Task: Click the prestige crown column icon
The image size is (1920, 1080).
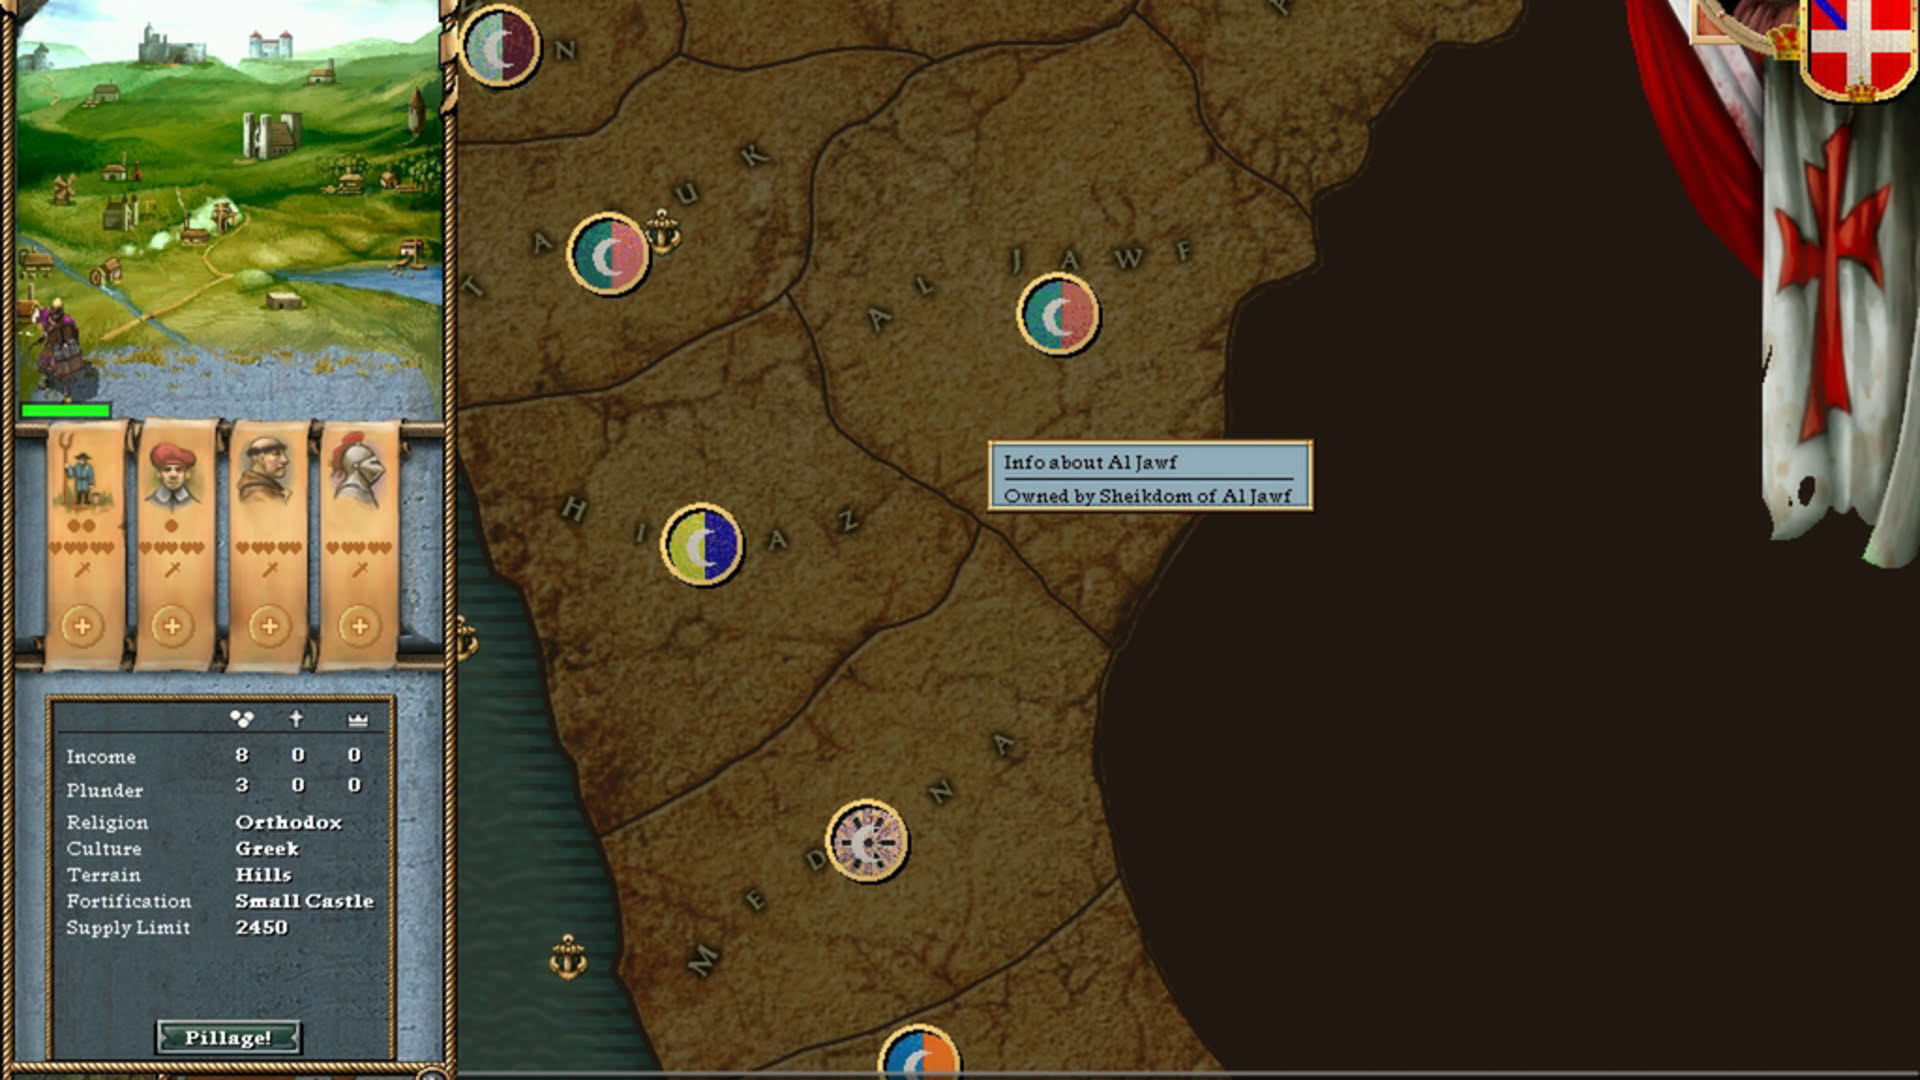Action: click(357, 719)
